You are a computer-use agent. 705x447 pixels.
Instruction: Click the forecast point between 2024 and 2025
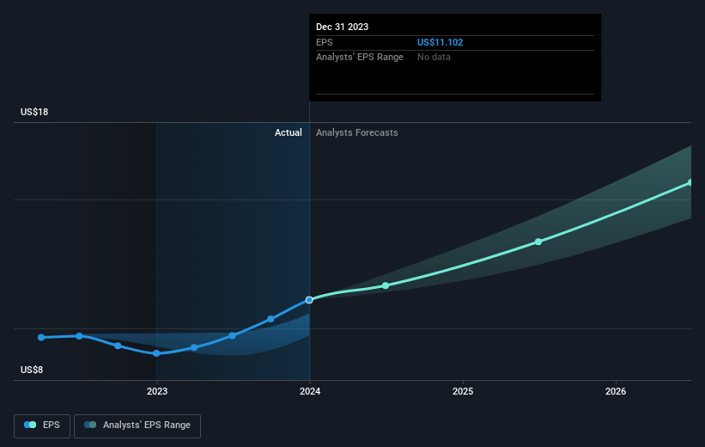click(386, 286)
